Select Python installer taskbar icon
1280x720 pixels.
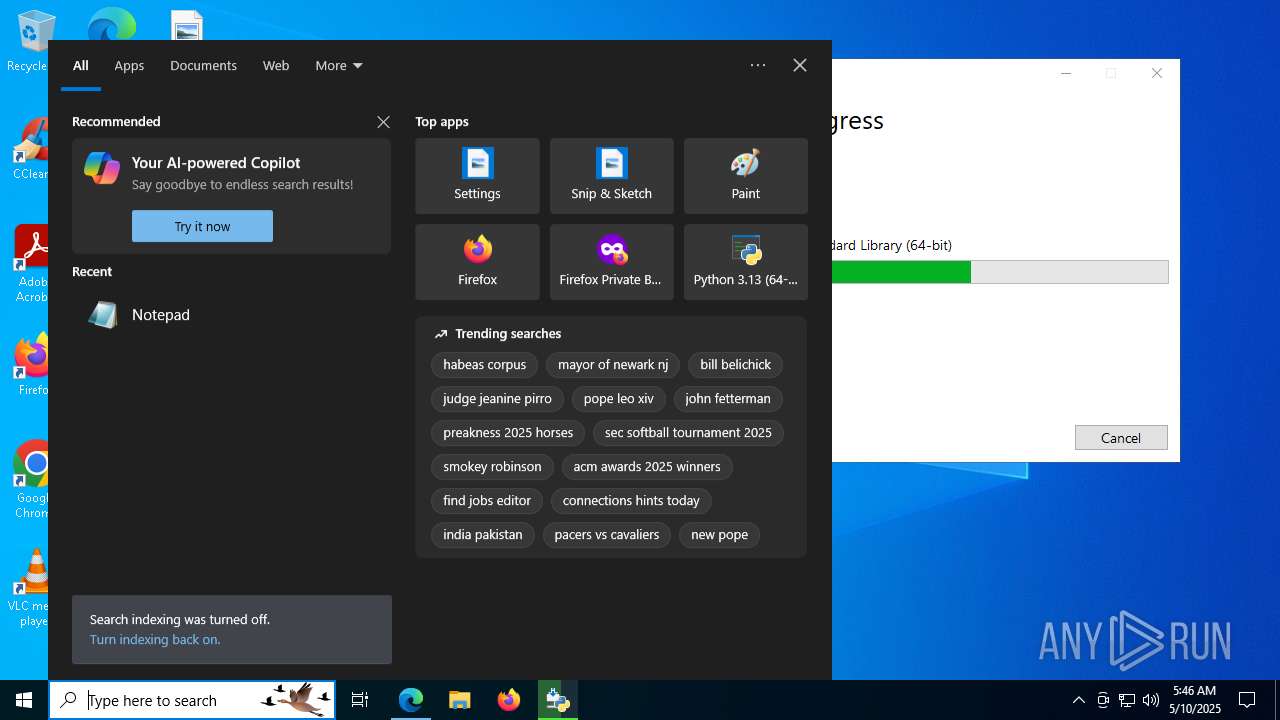pos(557,700)
